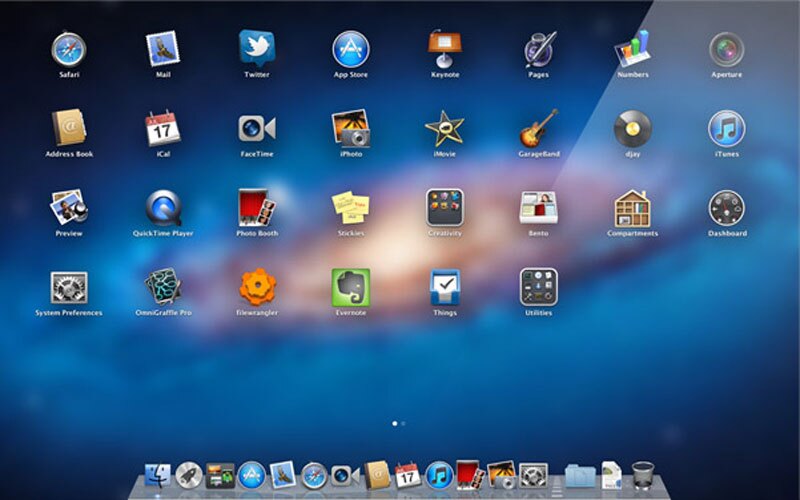Launch Evernote
Screen dimensions: 800x500
pyautogui.click(x=351, y=288)
